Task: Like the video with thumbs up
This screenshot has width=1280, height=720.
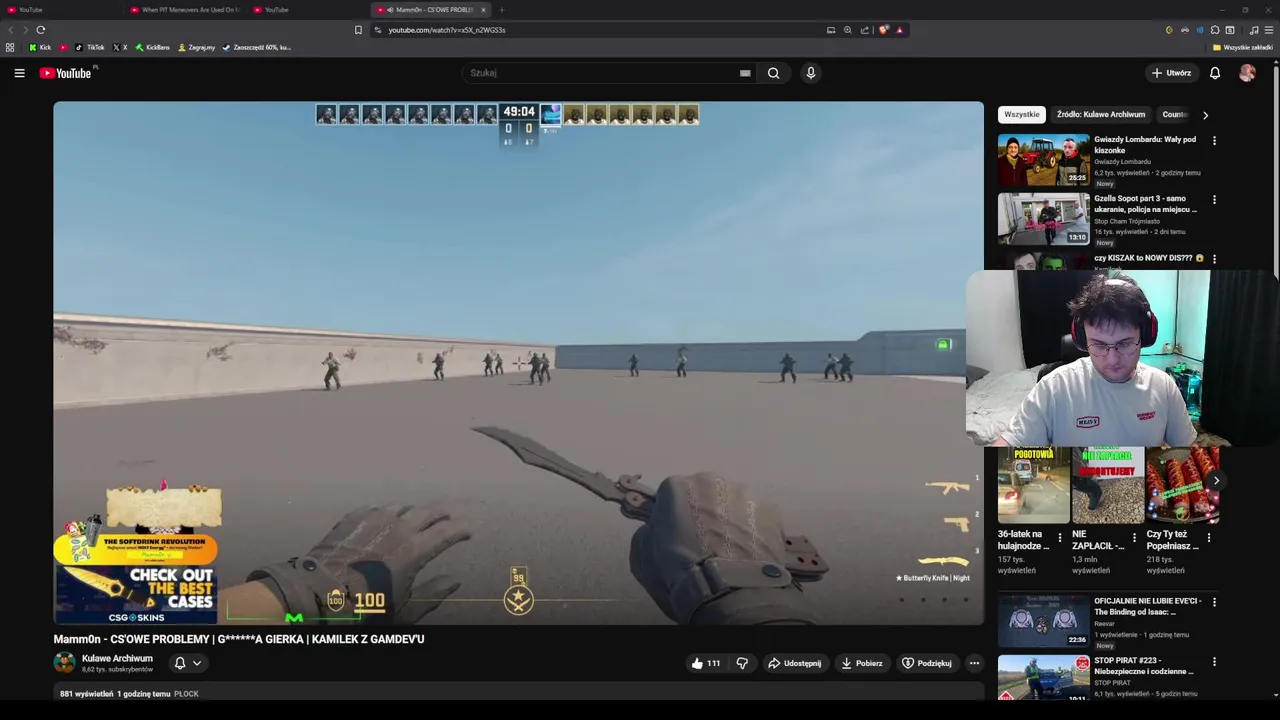Action: click(x=705, y=663)
